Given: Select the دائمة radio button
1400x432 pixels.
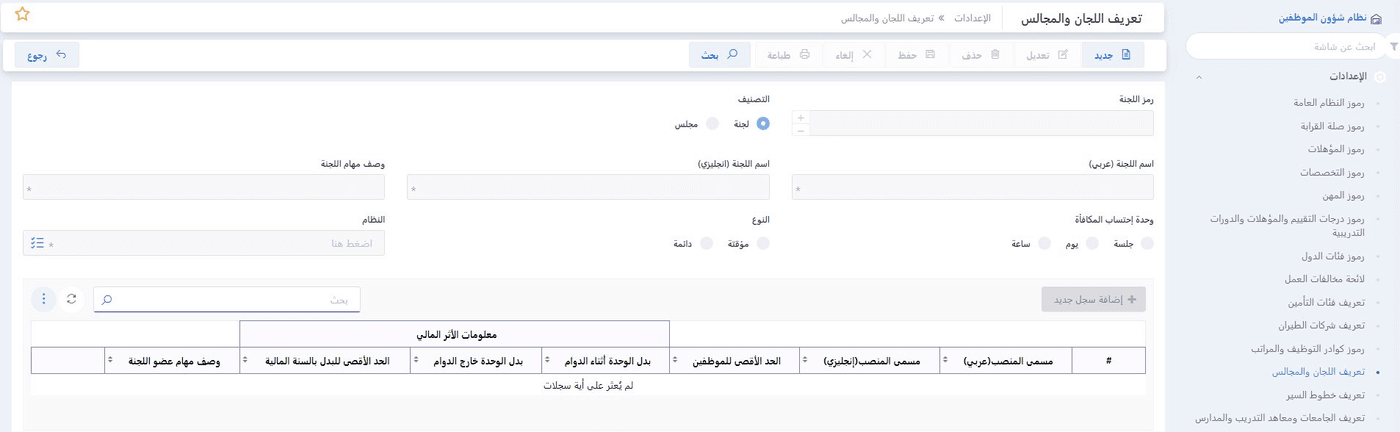Looking at the screenshot, I should (x=707, y=243).
